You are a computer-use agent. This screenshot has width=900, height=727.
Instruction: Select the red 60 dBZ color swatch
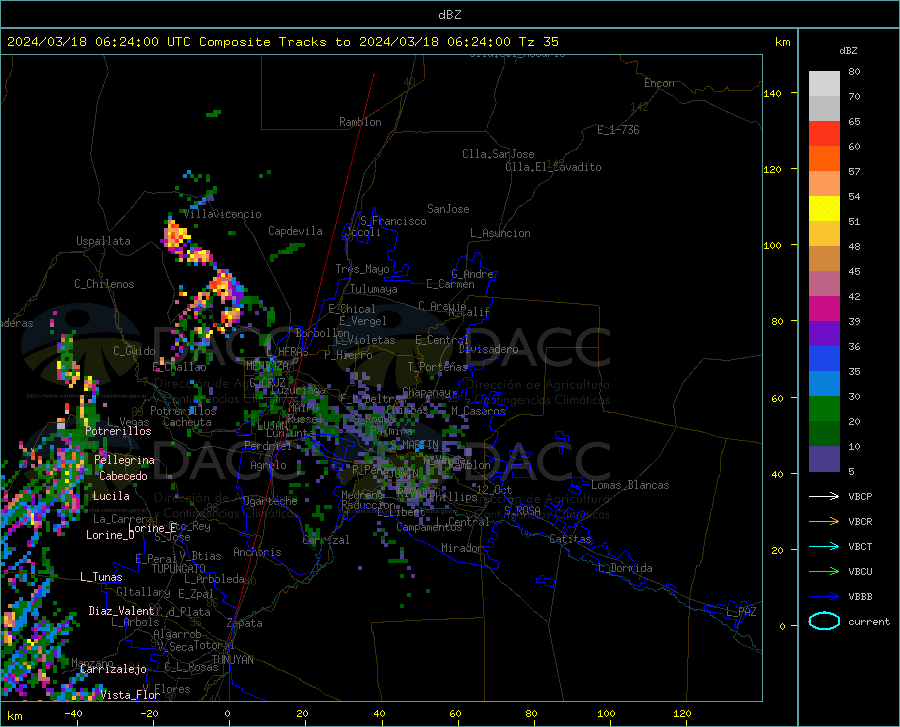pyautogui.click(x=824, y=134)
